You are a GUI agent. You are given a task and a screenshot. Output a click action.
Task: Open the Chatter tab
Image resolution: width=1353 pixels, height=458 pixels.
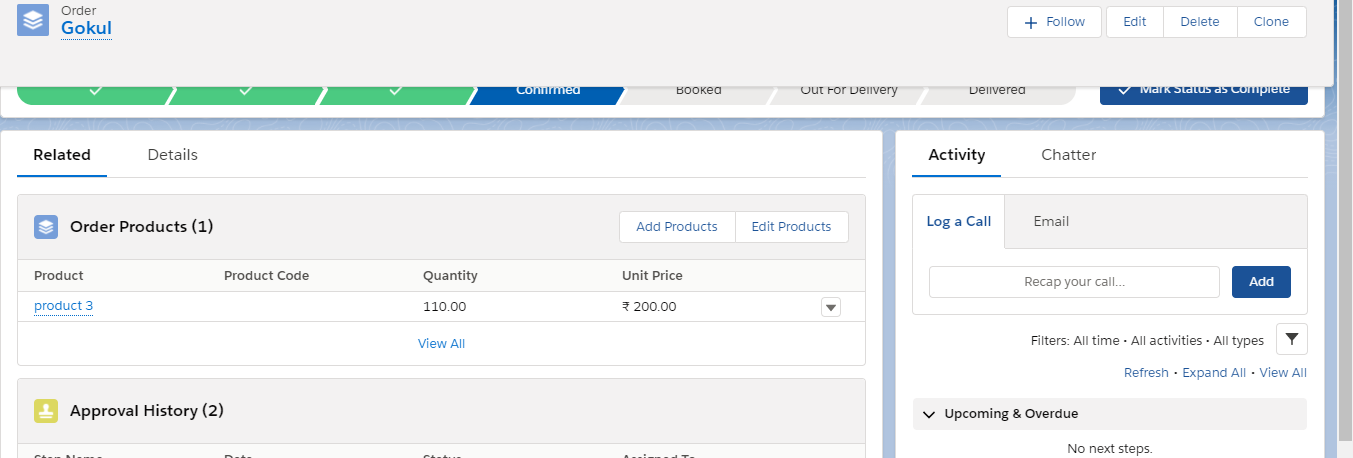1068,155
